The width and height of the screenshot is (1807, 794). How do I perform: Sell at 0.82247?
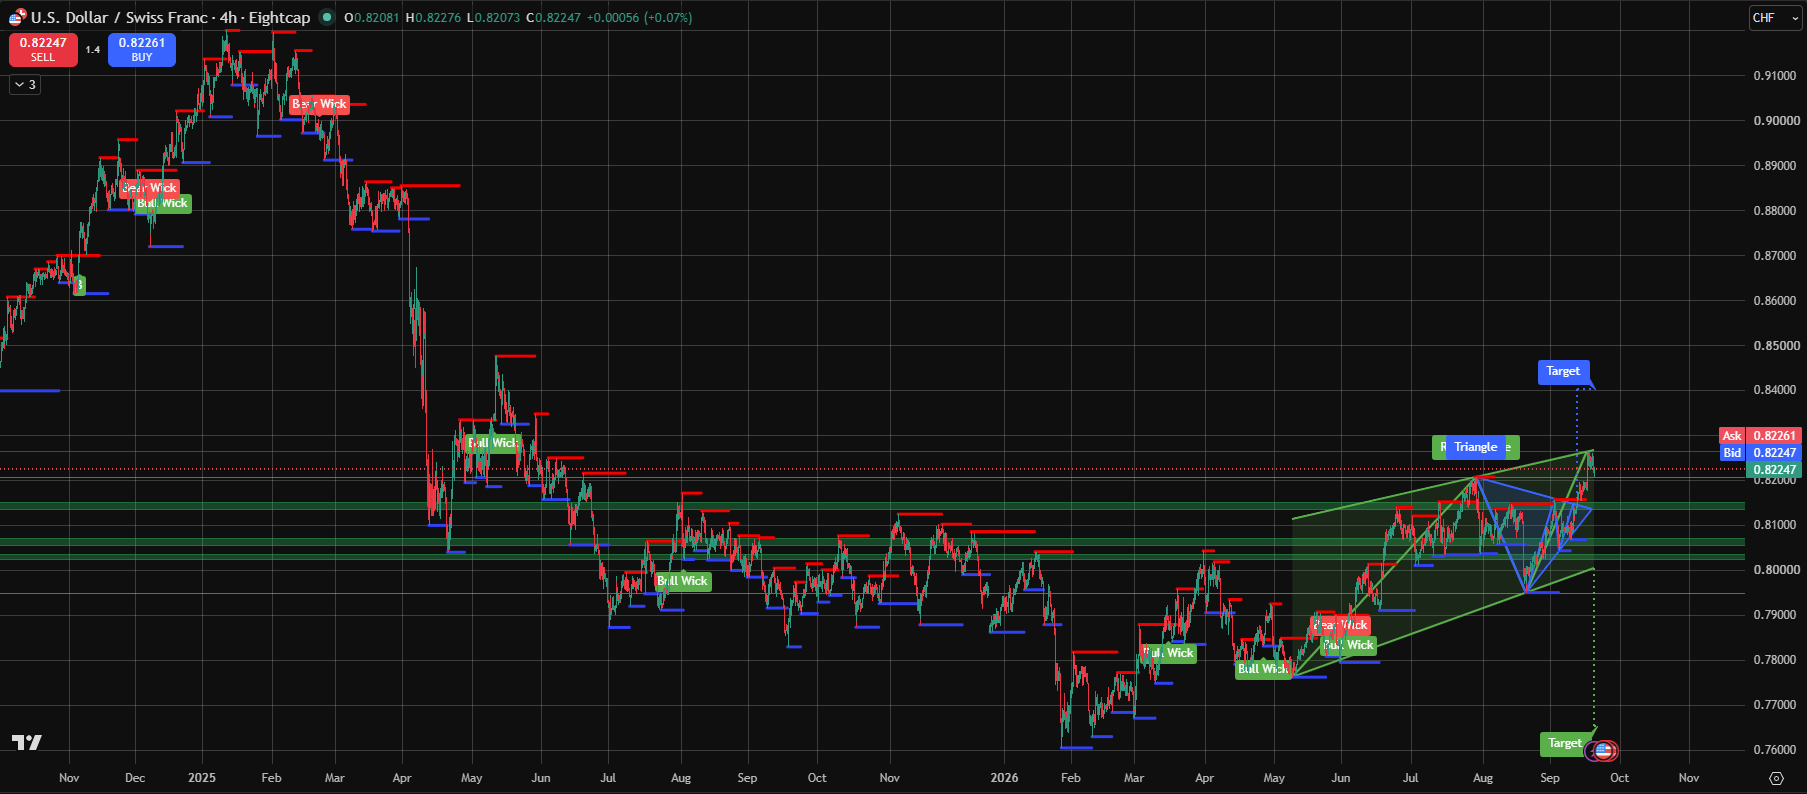(x=43, y=49)
